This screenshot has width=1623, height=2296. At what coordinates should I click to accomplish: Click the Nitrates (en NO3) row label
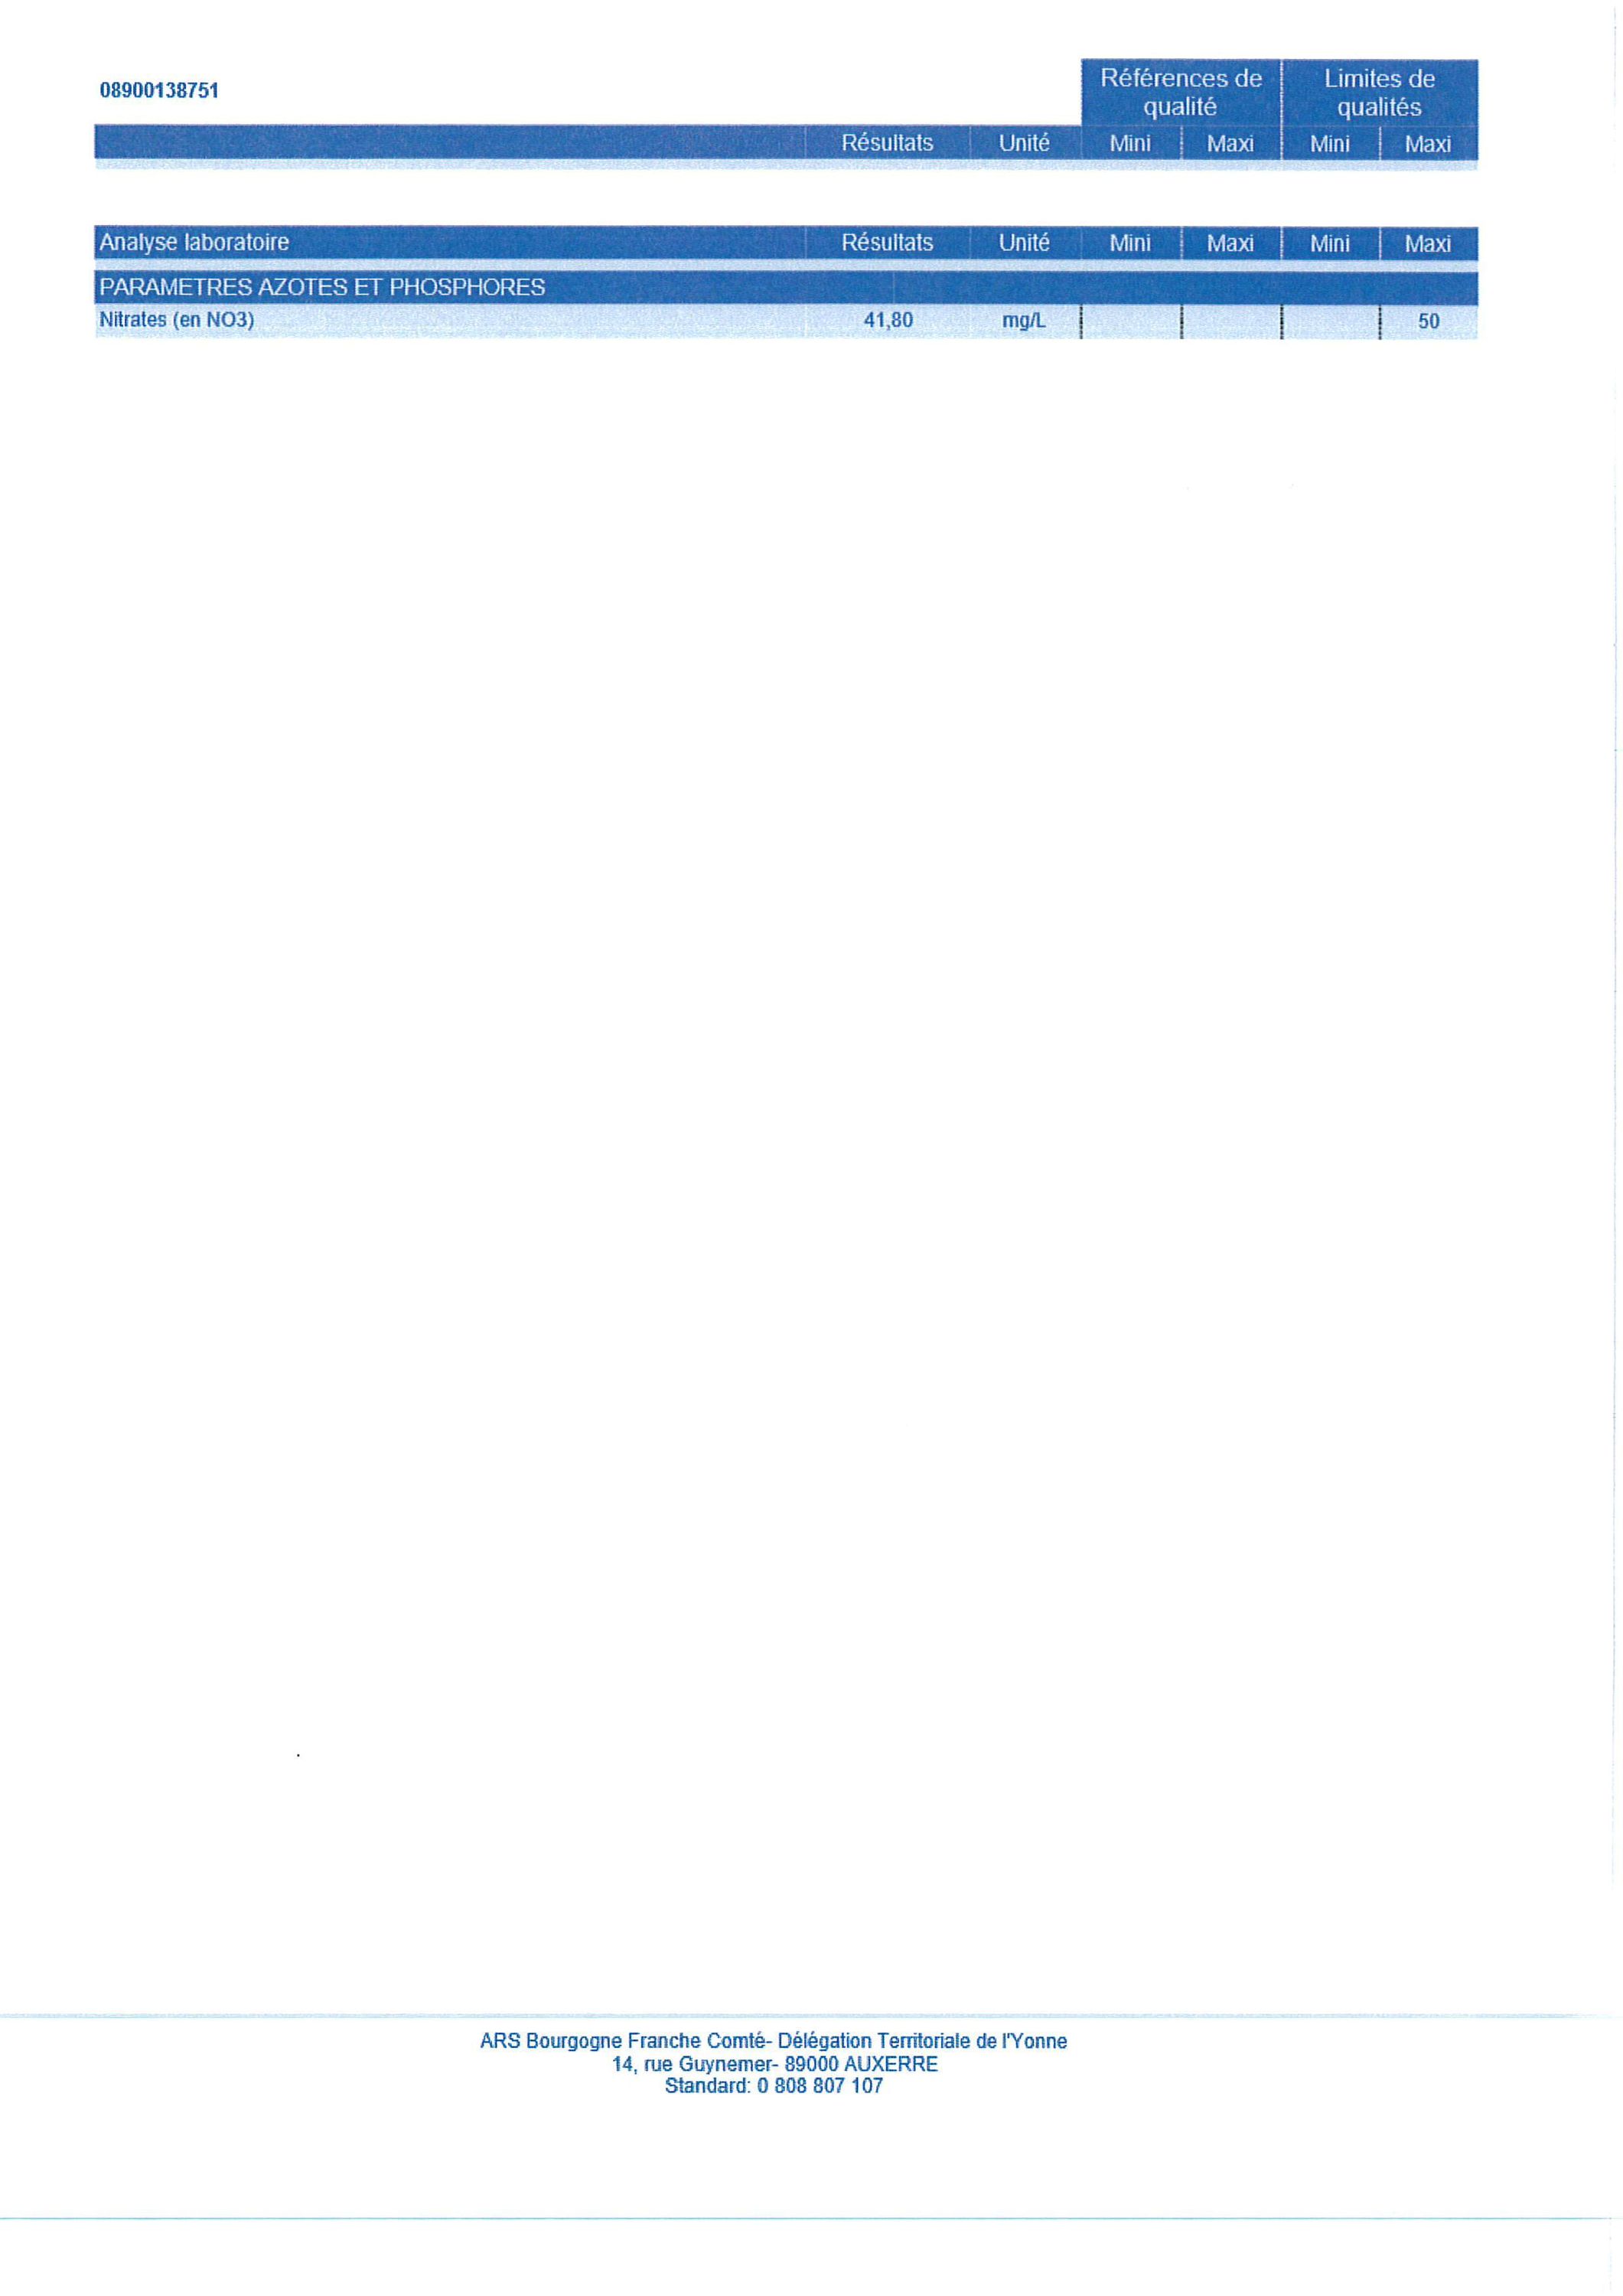tap(177, 321)
